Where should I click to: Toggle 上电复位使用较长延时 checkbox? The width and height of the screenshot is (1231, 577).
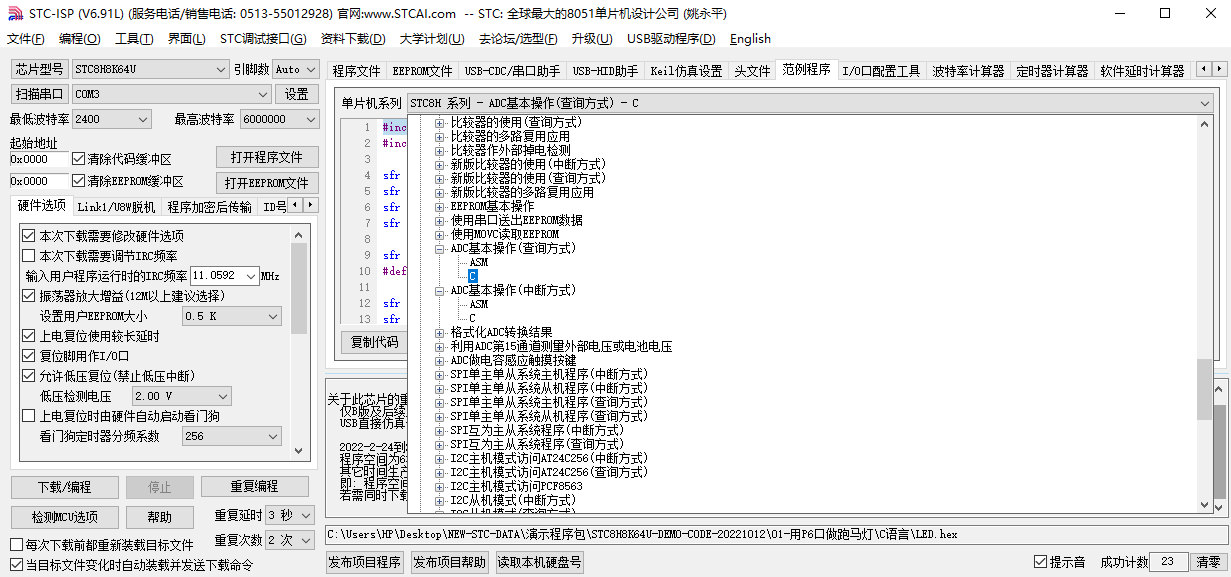[29, 336]
